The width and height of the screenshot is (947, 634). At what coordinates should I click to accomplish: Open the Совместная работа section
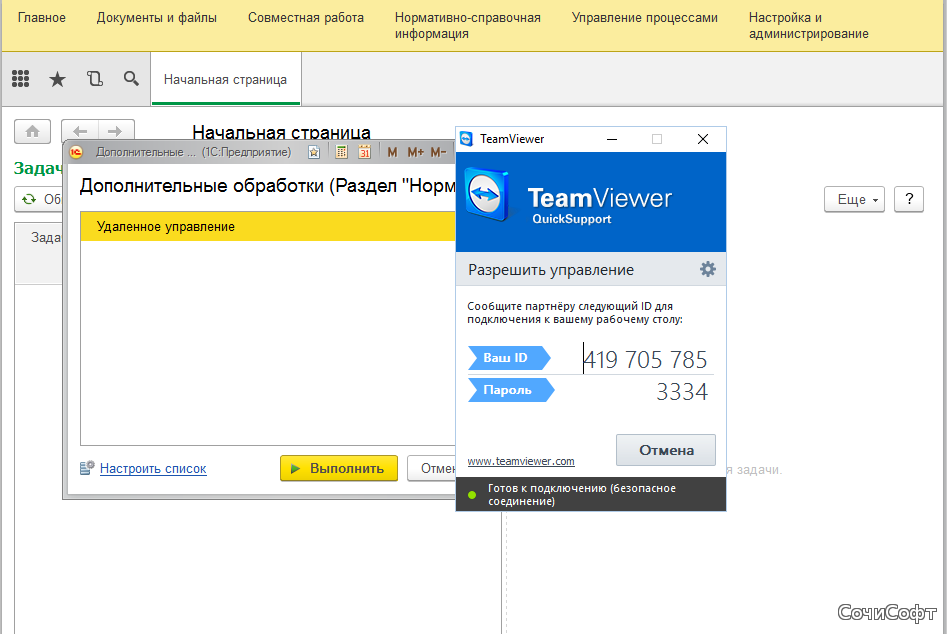(x=306, y=18)
